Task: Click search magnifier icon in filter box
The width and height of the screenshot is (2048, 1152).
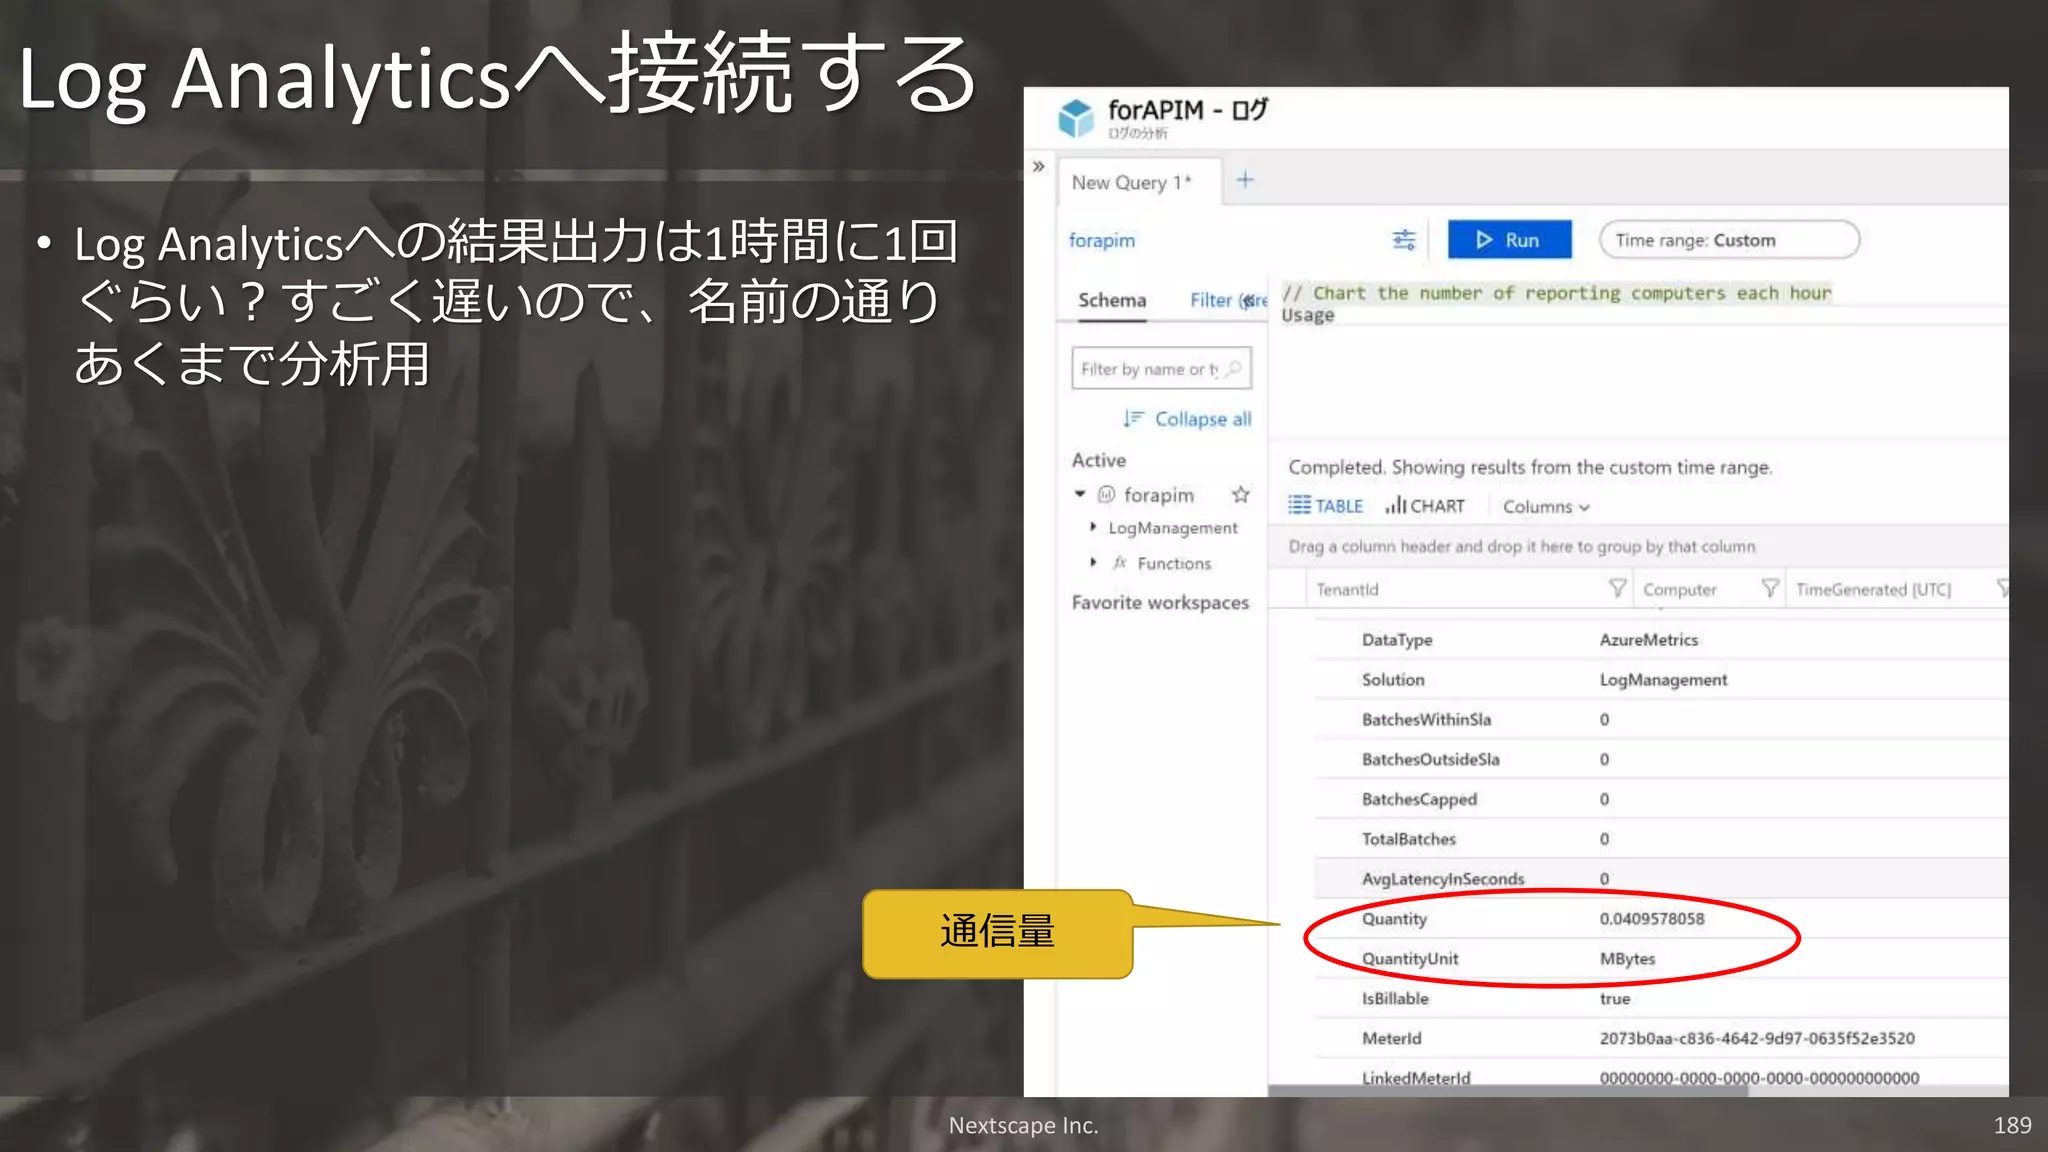Action: [1235, 369]
